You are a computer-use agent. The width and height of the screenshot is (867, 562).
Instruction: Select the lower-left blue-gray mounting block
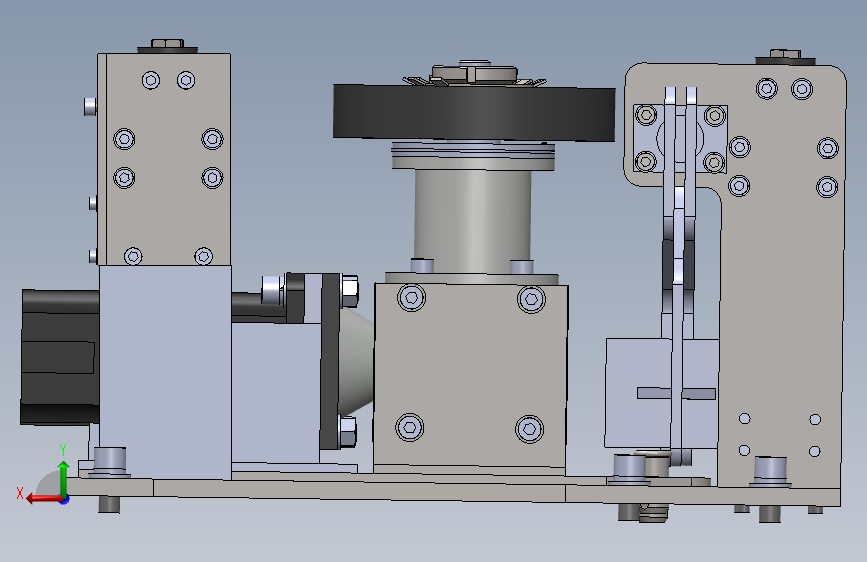[x=165, y=372]
